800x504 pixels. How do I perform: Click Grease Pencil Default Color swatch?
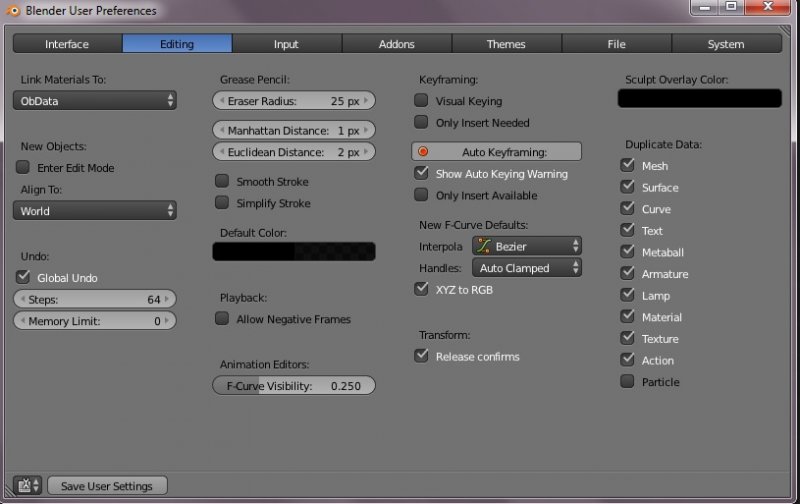(x=294, y=251)
